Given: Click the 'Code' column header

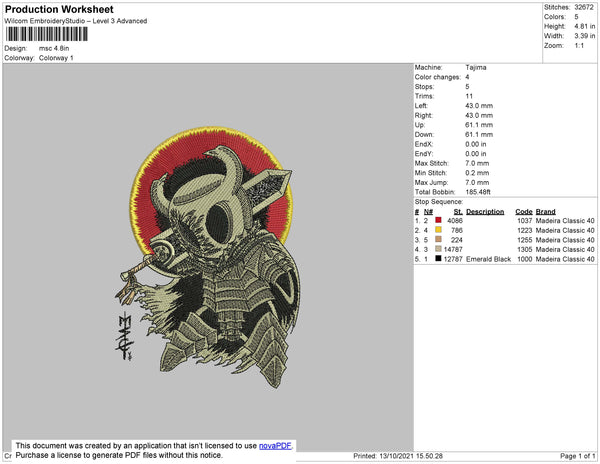Looking at the screenshot, I should point(524,212).
